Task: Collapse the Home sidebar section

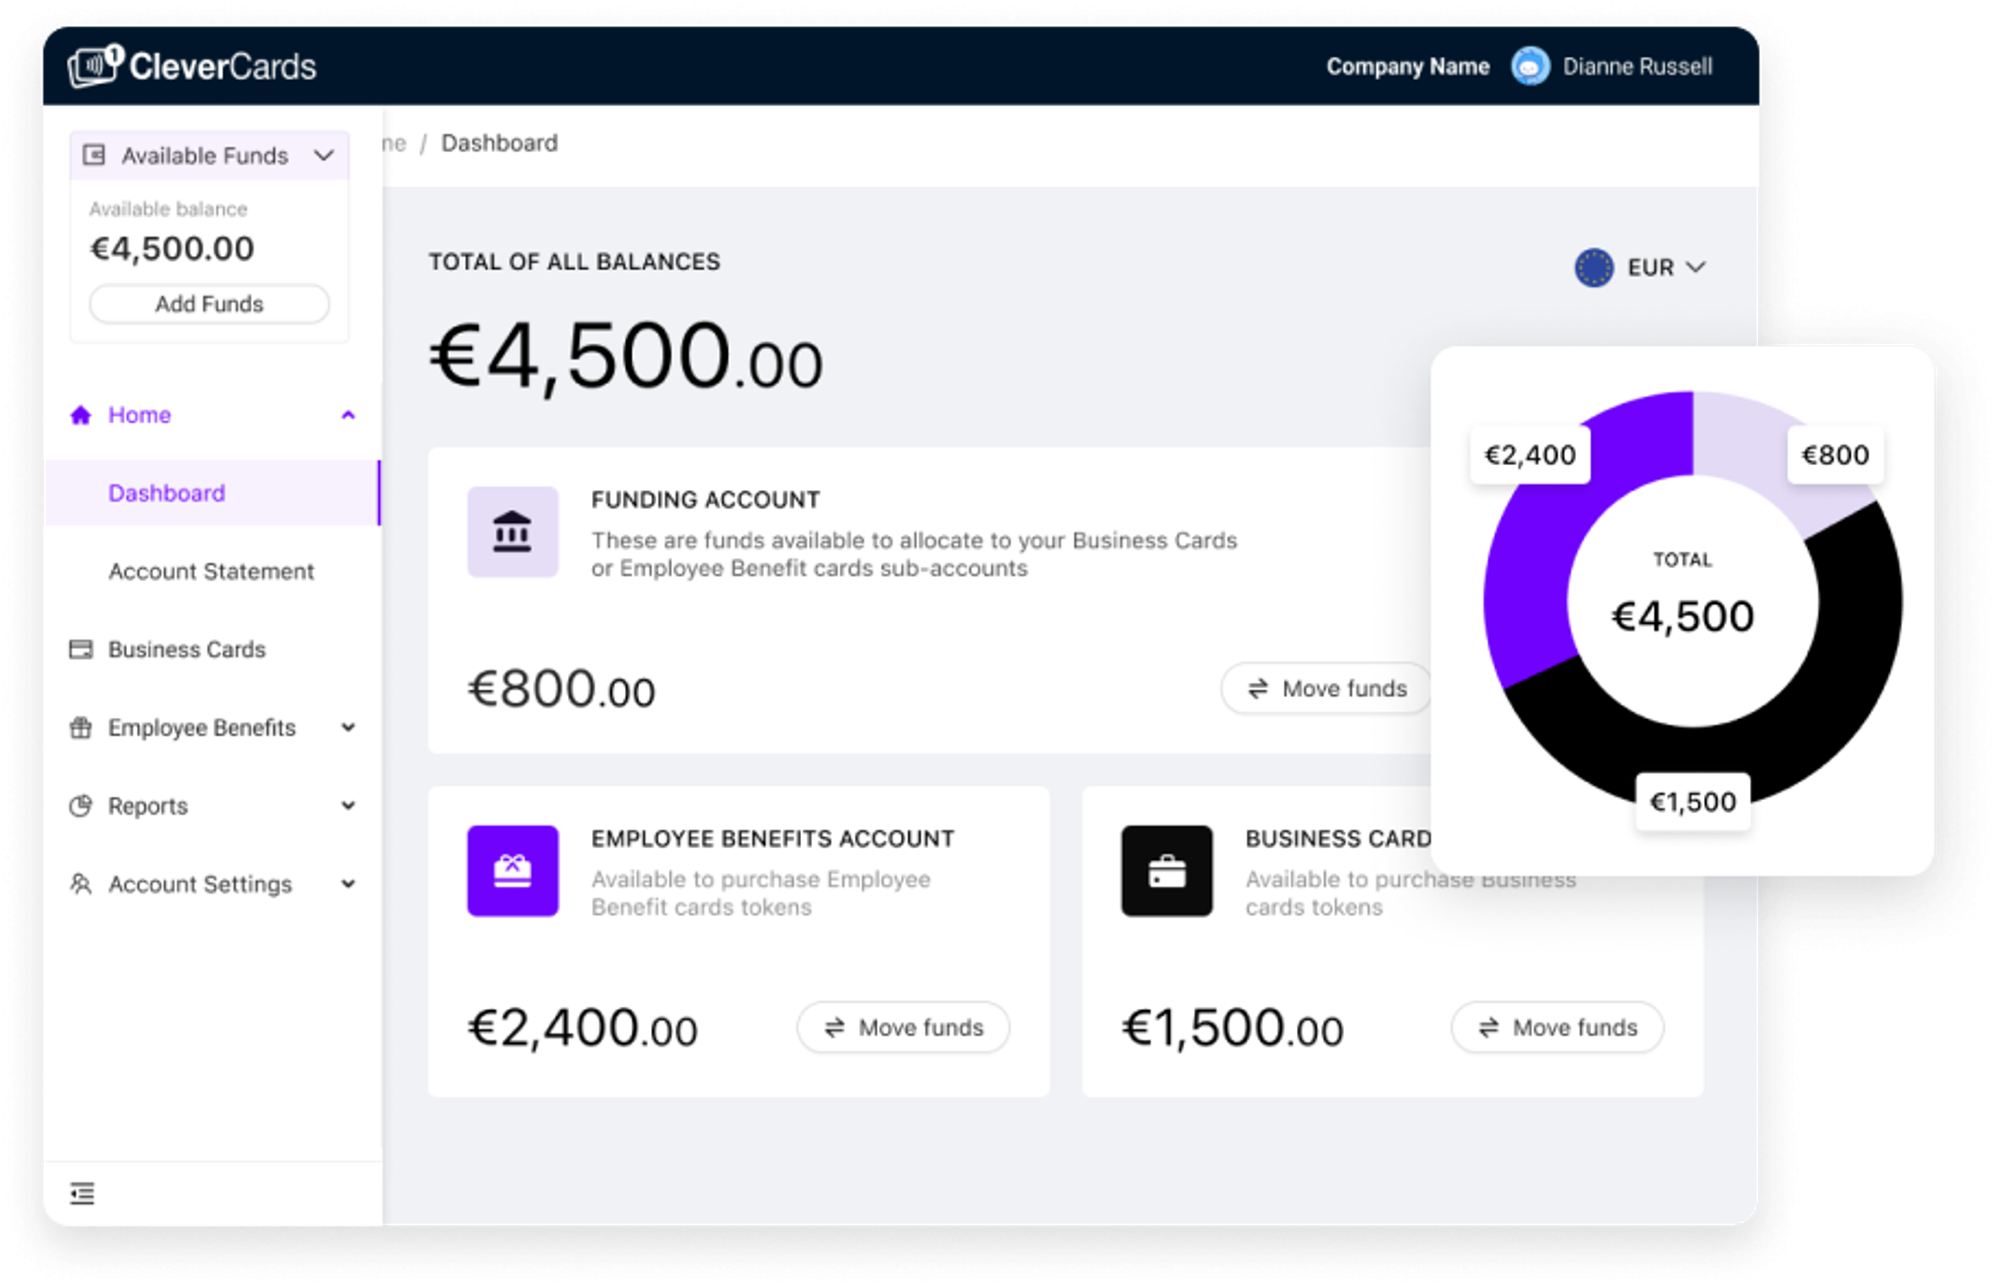Action: (x=347, y=415)
